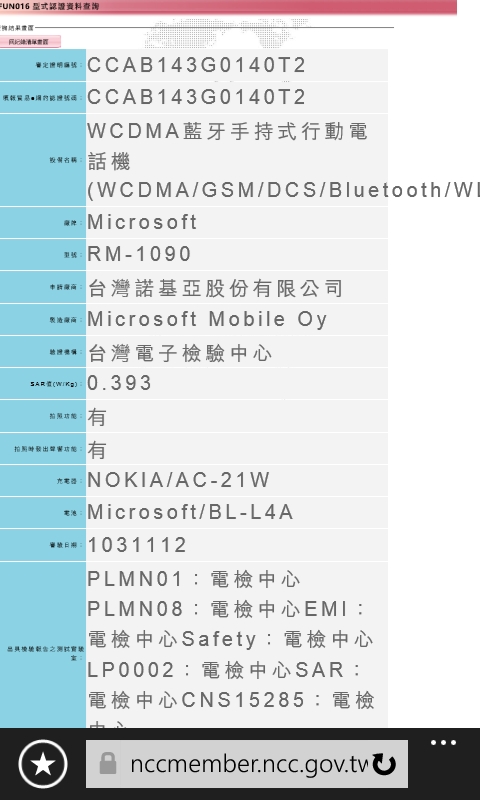Click the LP0002 test report line

(224, 670)
